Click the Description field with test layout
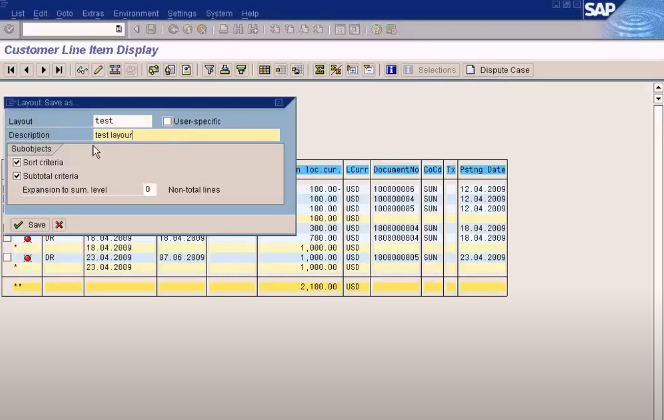This screenshot has width=664, height=420. coord(186,135)
